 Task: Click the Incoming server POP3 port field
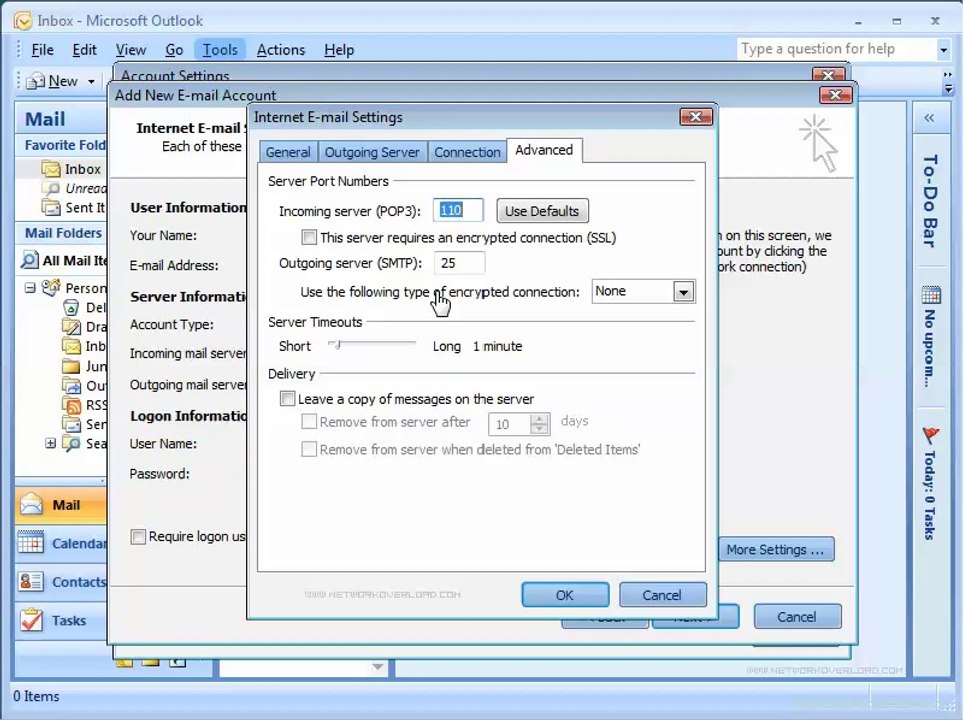tap(458, 211)
